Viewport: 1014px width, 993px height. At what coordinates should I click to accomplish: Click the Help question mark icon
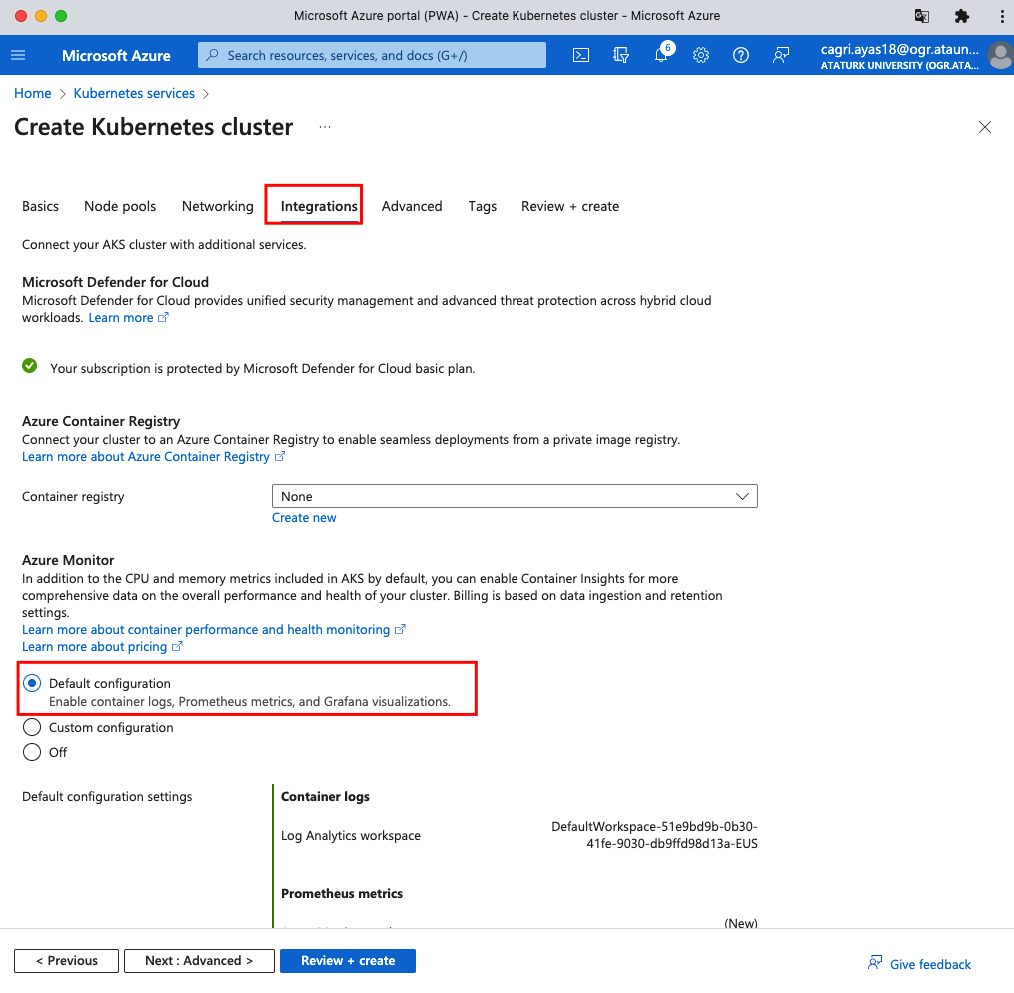point(741,55)
